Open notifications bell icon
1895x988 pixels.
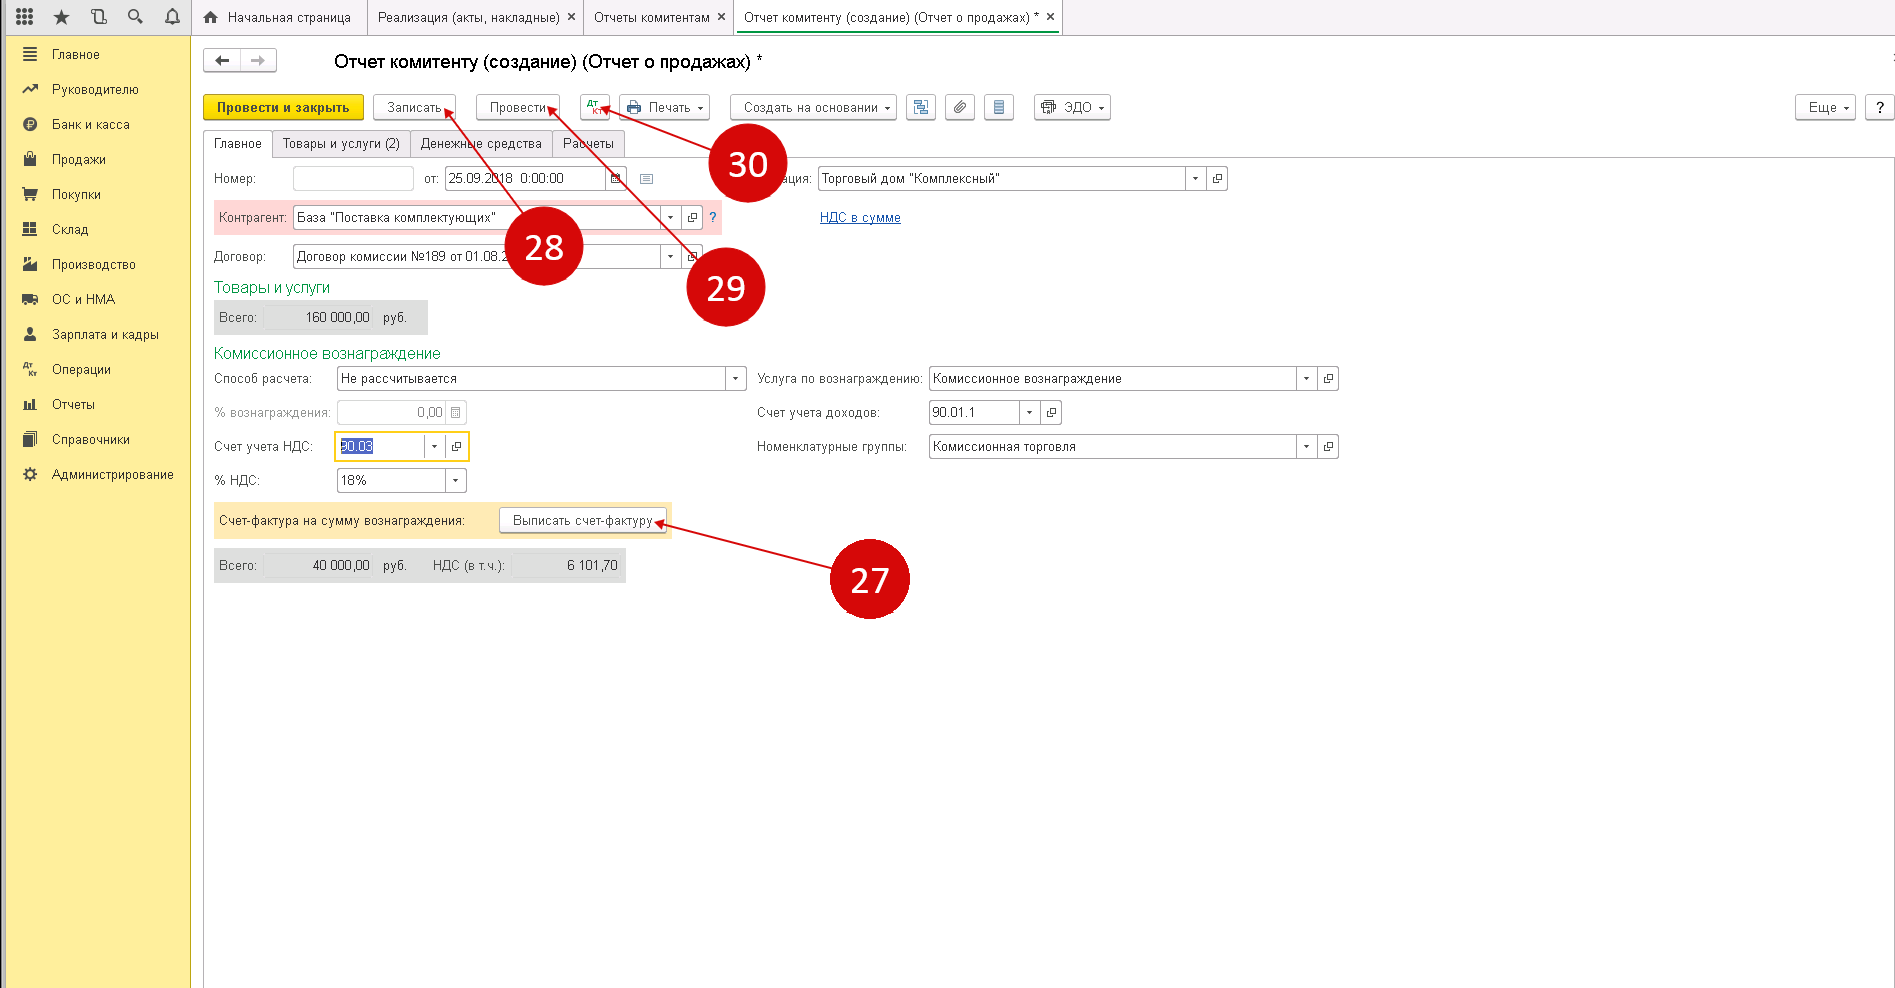[x=172, y=17]
